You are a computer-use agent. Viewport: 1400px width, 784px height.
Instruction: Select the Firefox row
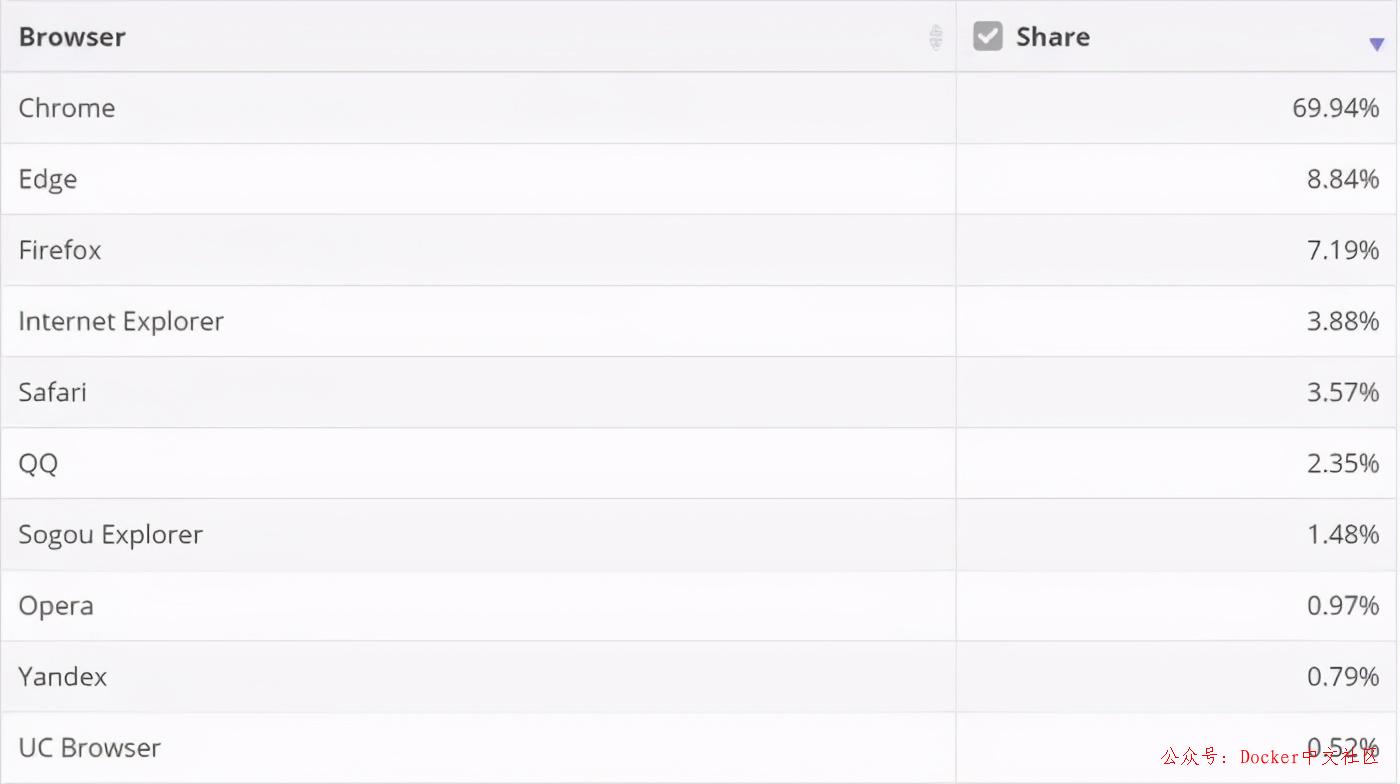pyautogui.click(x=60, y=250)
